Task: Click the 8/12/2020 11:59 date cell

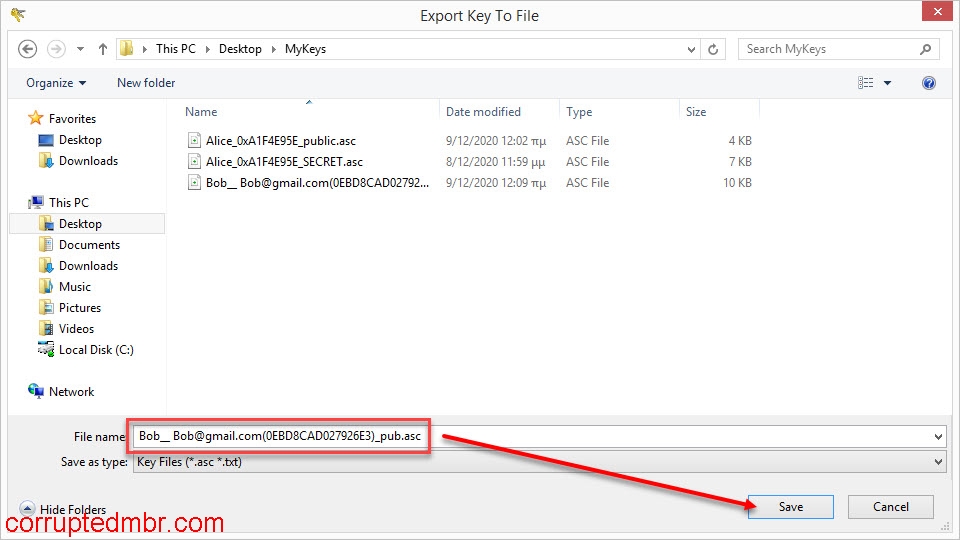Action: point(495,162)
